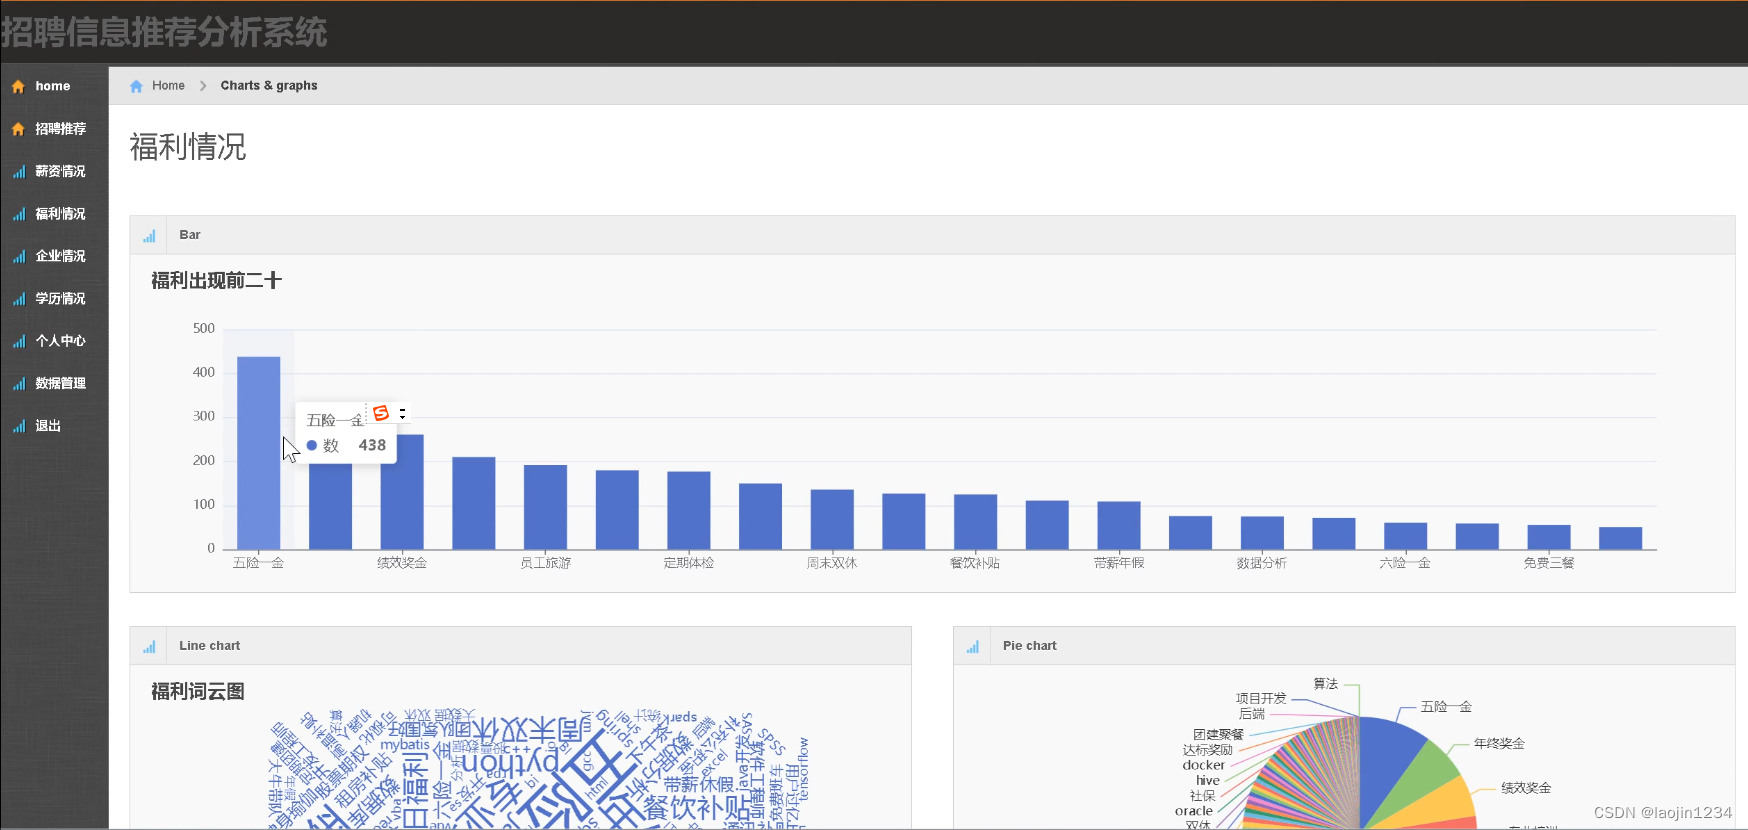
Task: Click the 团建聚餐 pie label
Action: pyautogui.click(x=1218, y=735)
